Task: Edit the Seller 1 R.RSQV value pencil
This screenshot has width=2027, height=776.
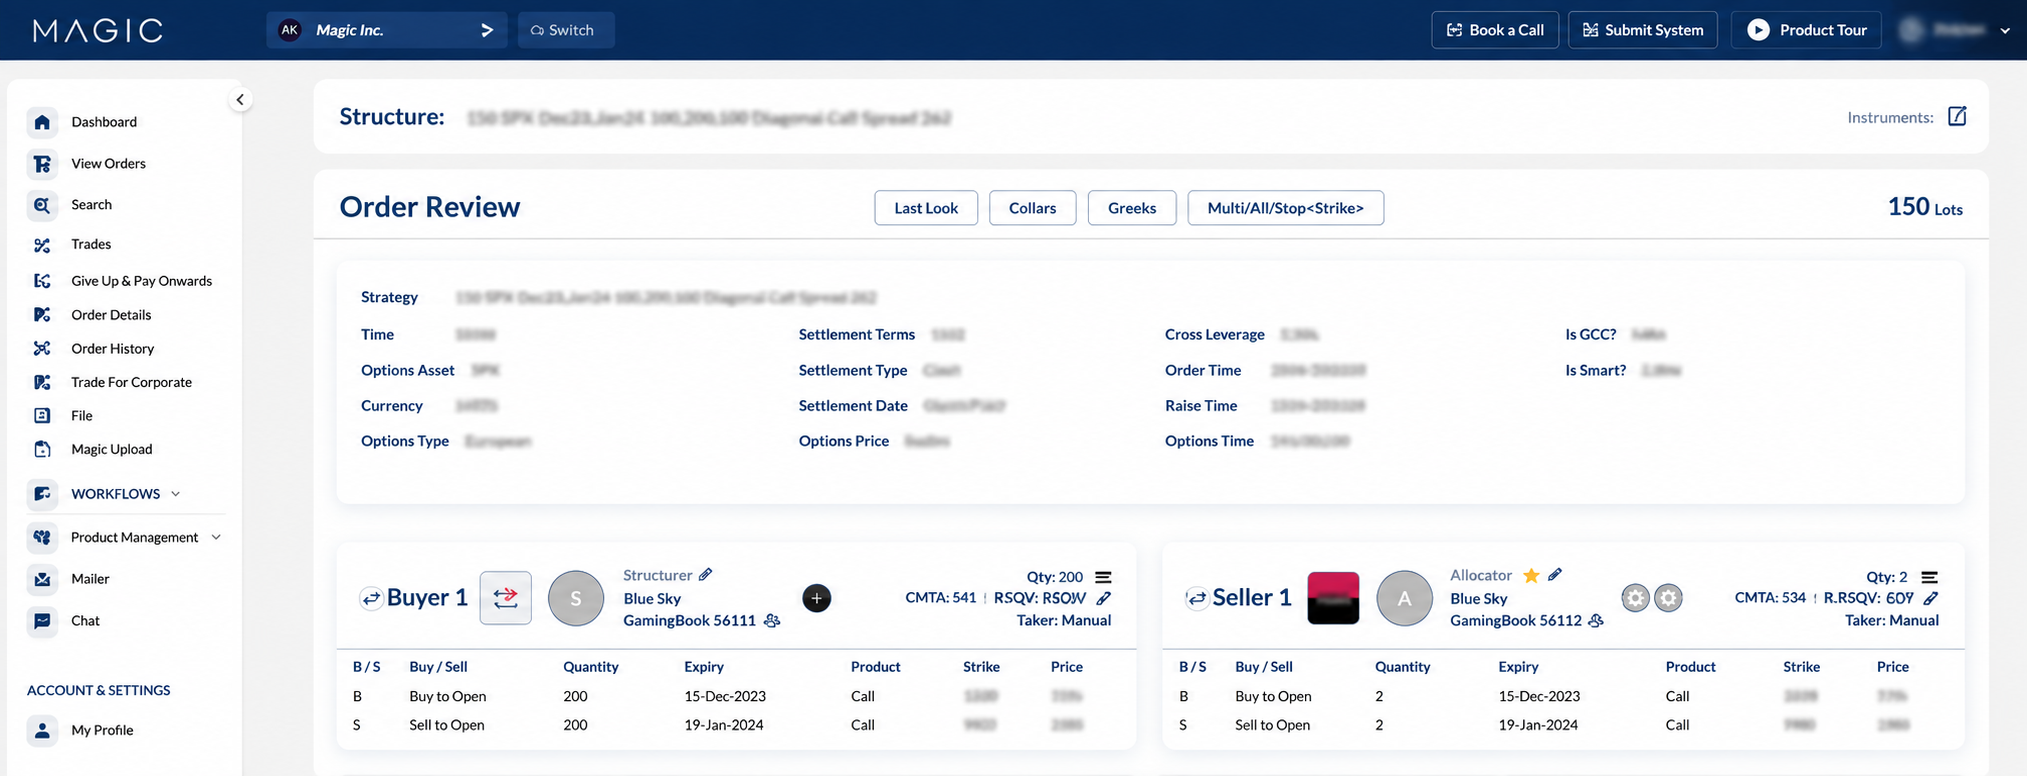Action: pyautogui.click(x=1931, y=598)
